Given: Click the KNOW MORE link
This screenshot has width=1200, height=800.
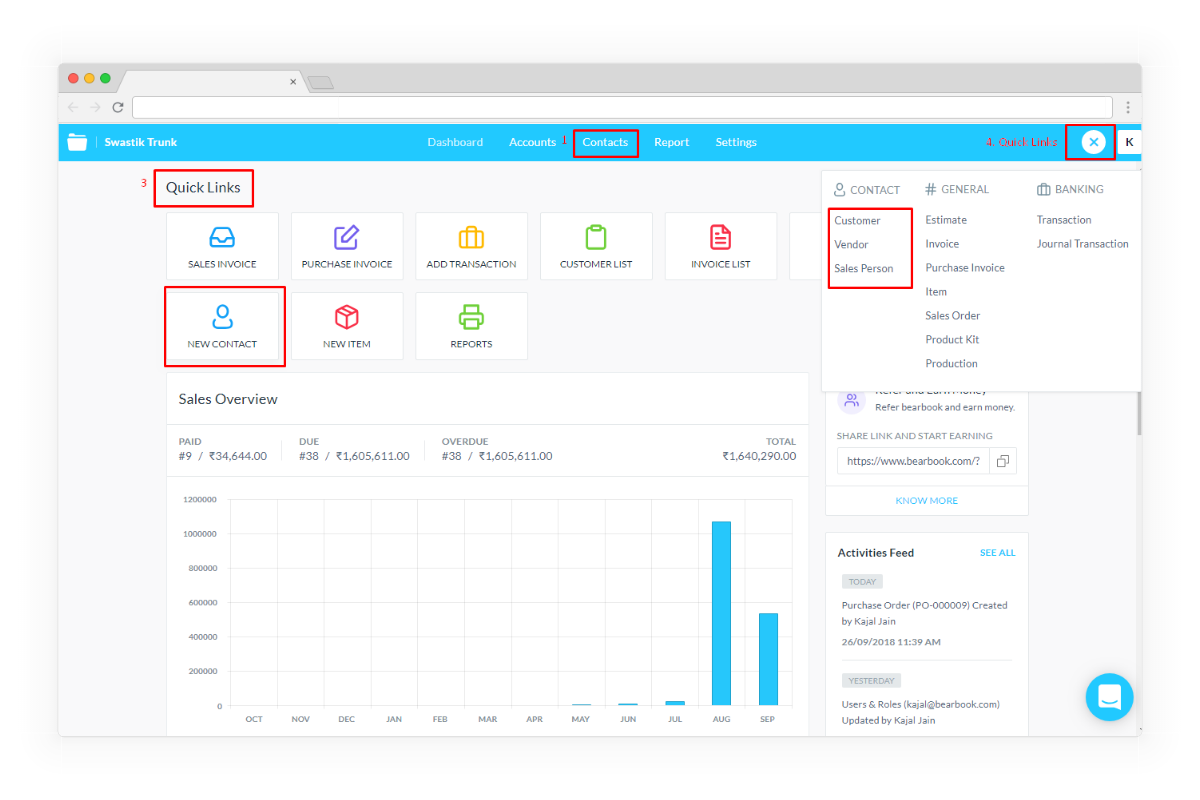Looking at the screenshot, I should coord(927,500).
